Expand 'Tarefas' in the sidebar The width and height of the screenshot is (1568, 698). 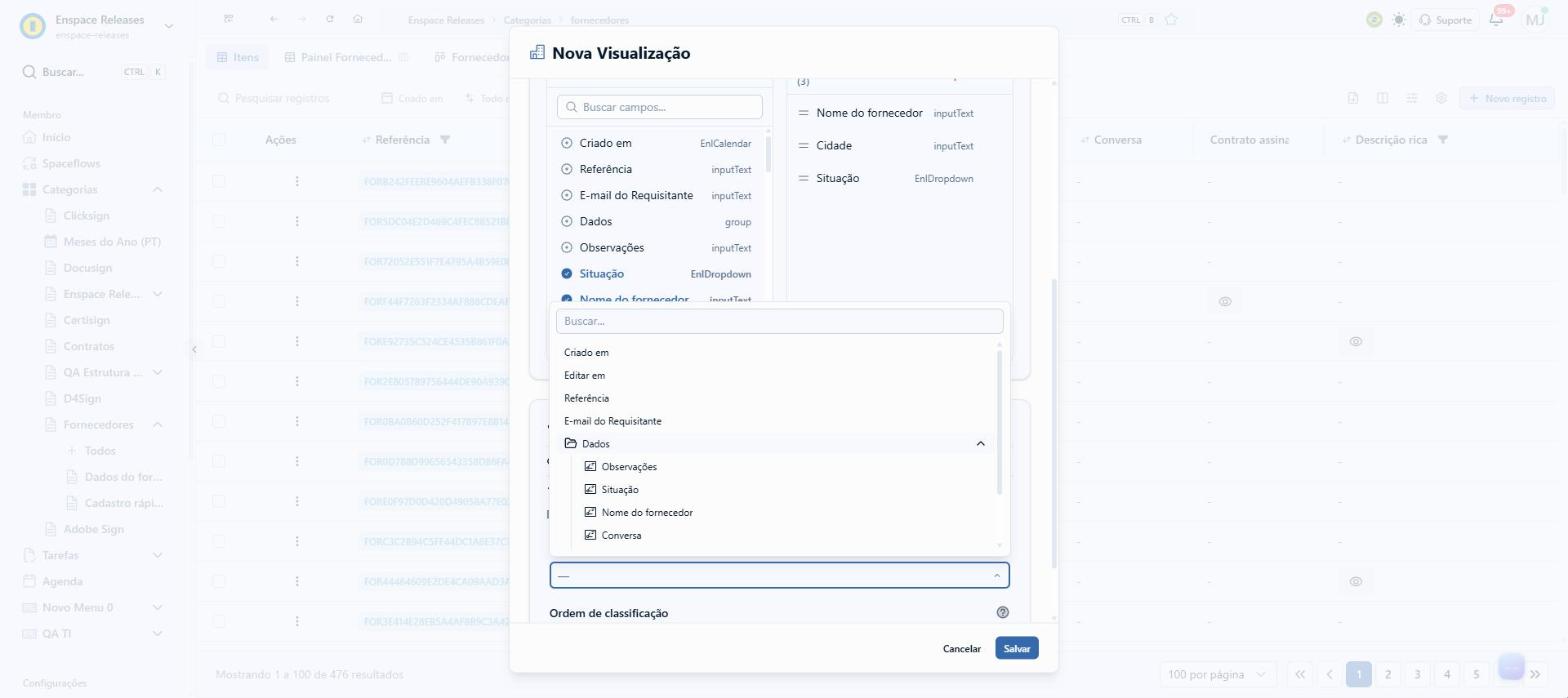[x=157, y=555]
